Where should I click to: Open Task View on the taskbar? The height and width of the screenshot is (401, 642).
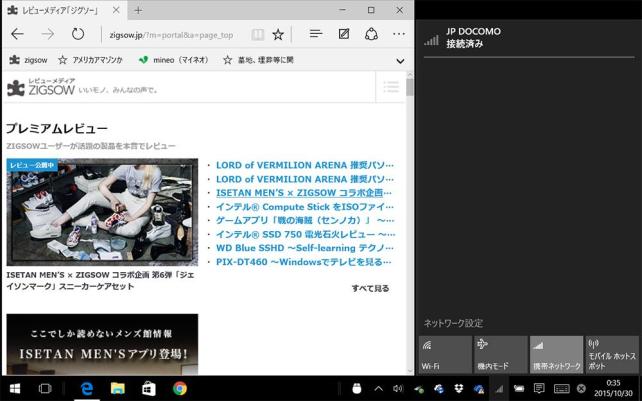tap(45, 388)
